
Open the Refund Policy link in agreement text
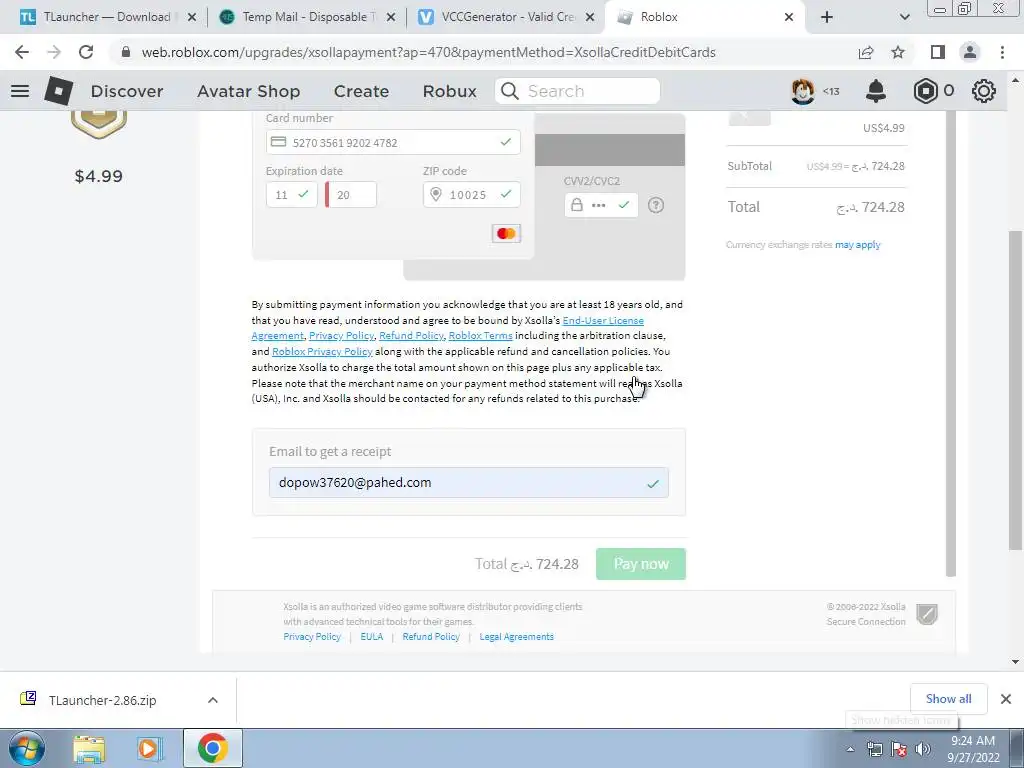tap(411, 336)
